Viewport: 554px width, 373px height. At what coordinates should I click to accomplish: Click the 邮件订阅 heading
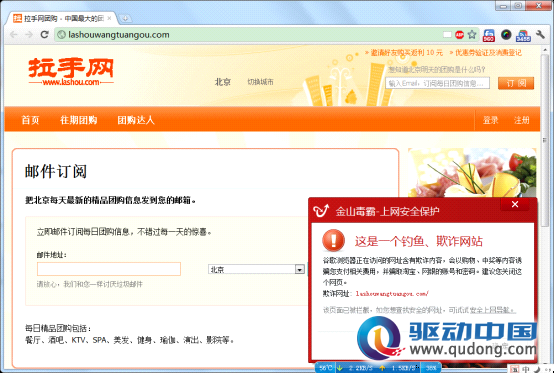[x=56, y=171]
